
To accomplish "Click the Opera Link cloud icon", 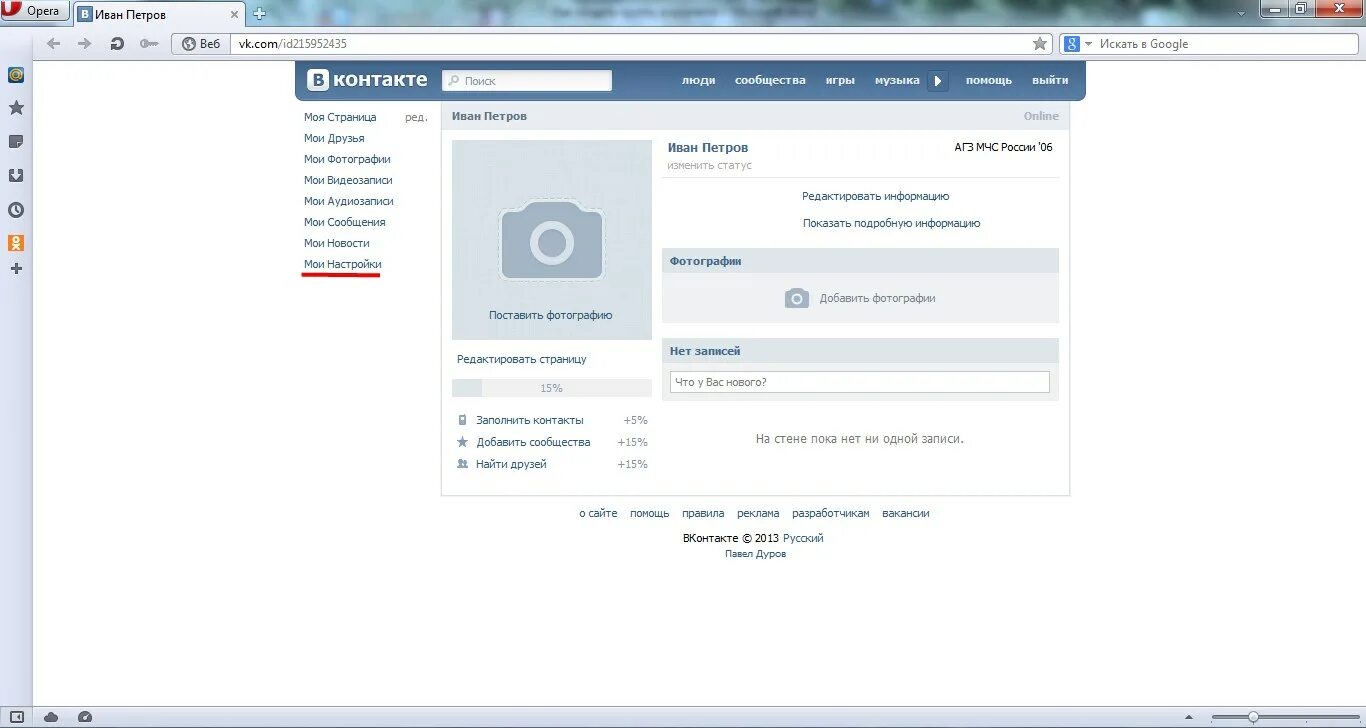I will coord(51,717).
